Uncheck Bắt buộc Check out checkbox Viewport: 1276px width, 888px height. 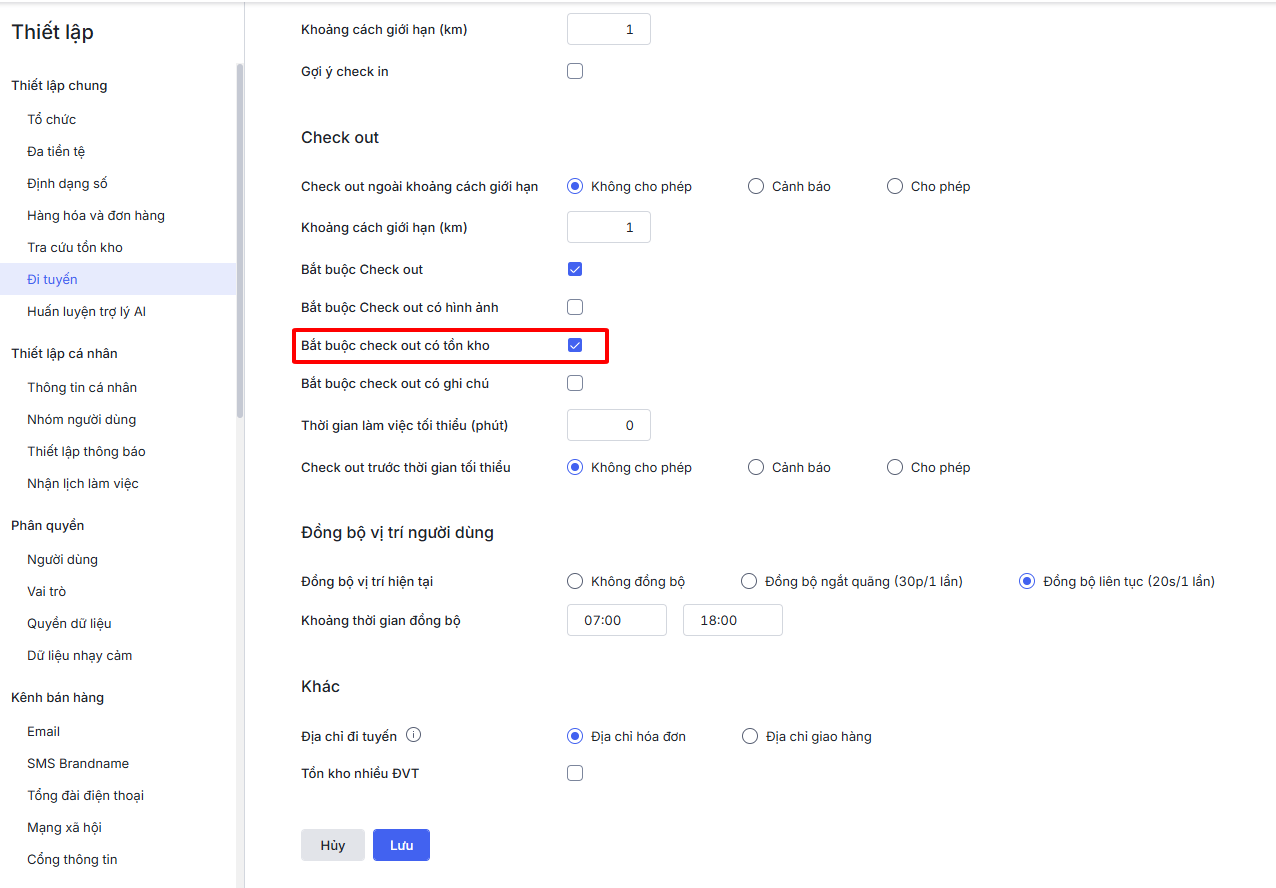(575, 269)
